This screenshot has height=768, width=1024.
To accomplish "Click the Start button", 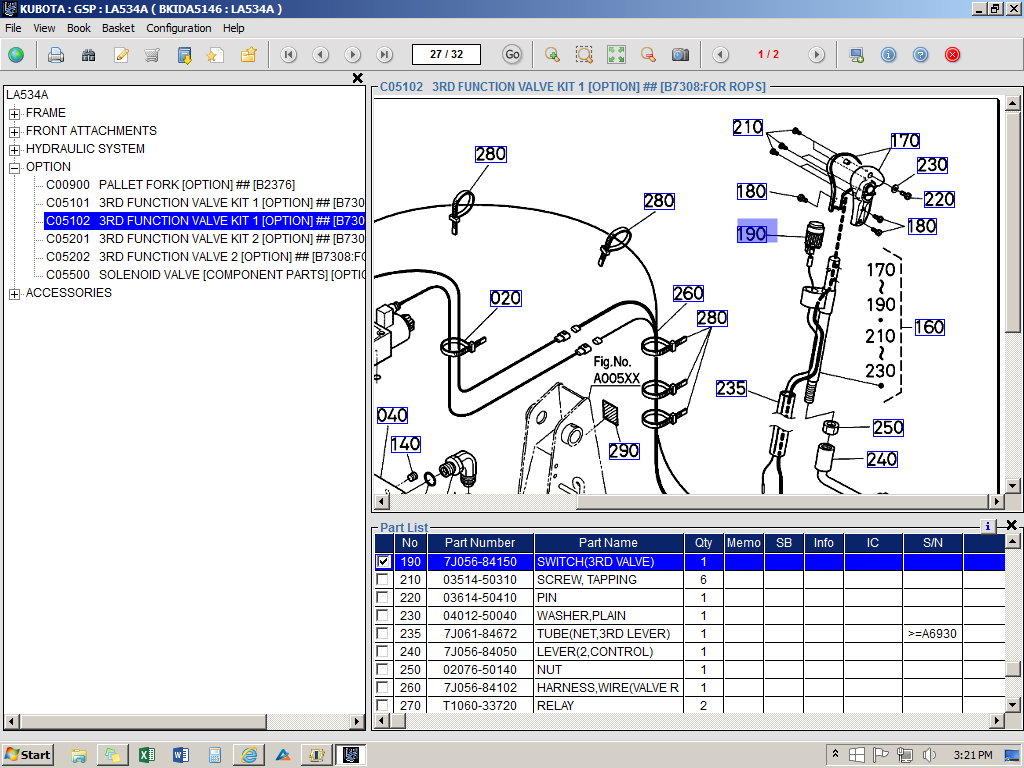I will click(x=27, y=755).
